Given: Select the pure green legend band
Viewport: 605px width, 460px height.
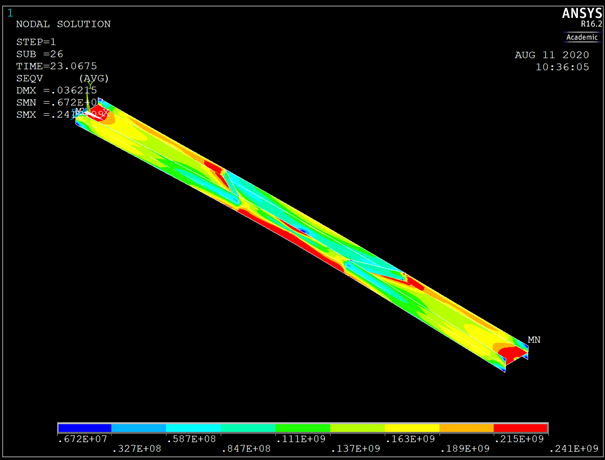Looking at the screenshot, I should [303, 428].
